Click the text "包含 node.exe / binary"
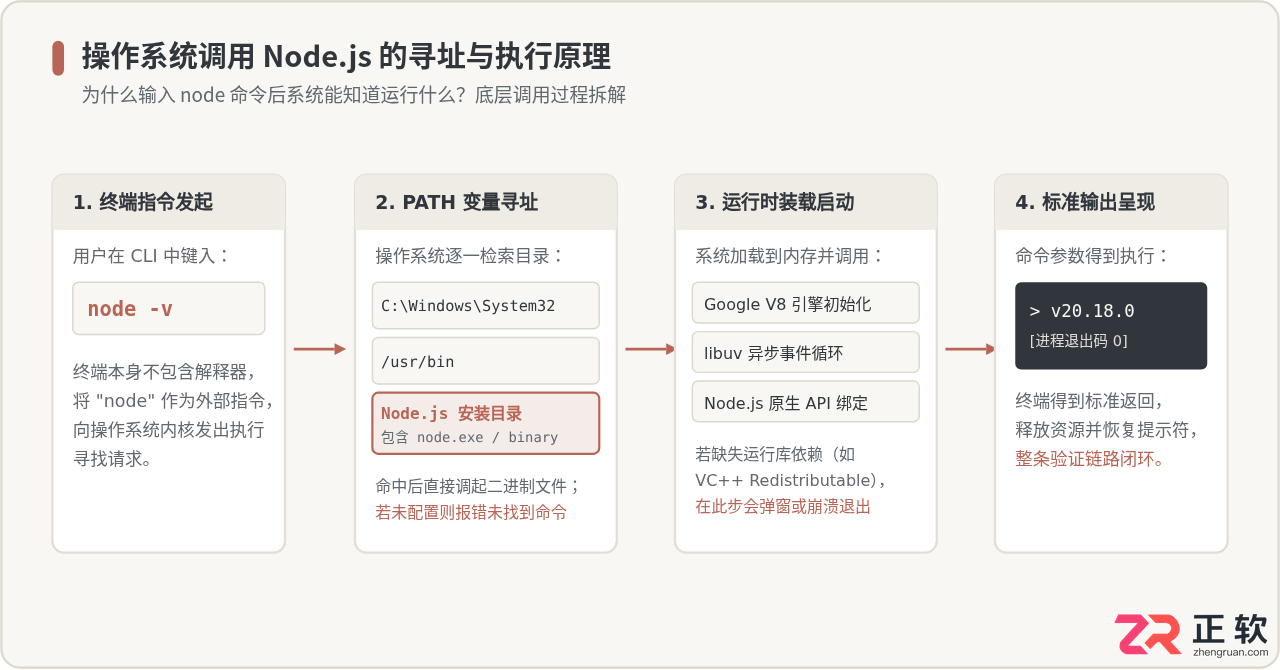This screenshot has height=670, width=1280. 469,437
